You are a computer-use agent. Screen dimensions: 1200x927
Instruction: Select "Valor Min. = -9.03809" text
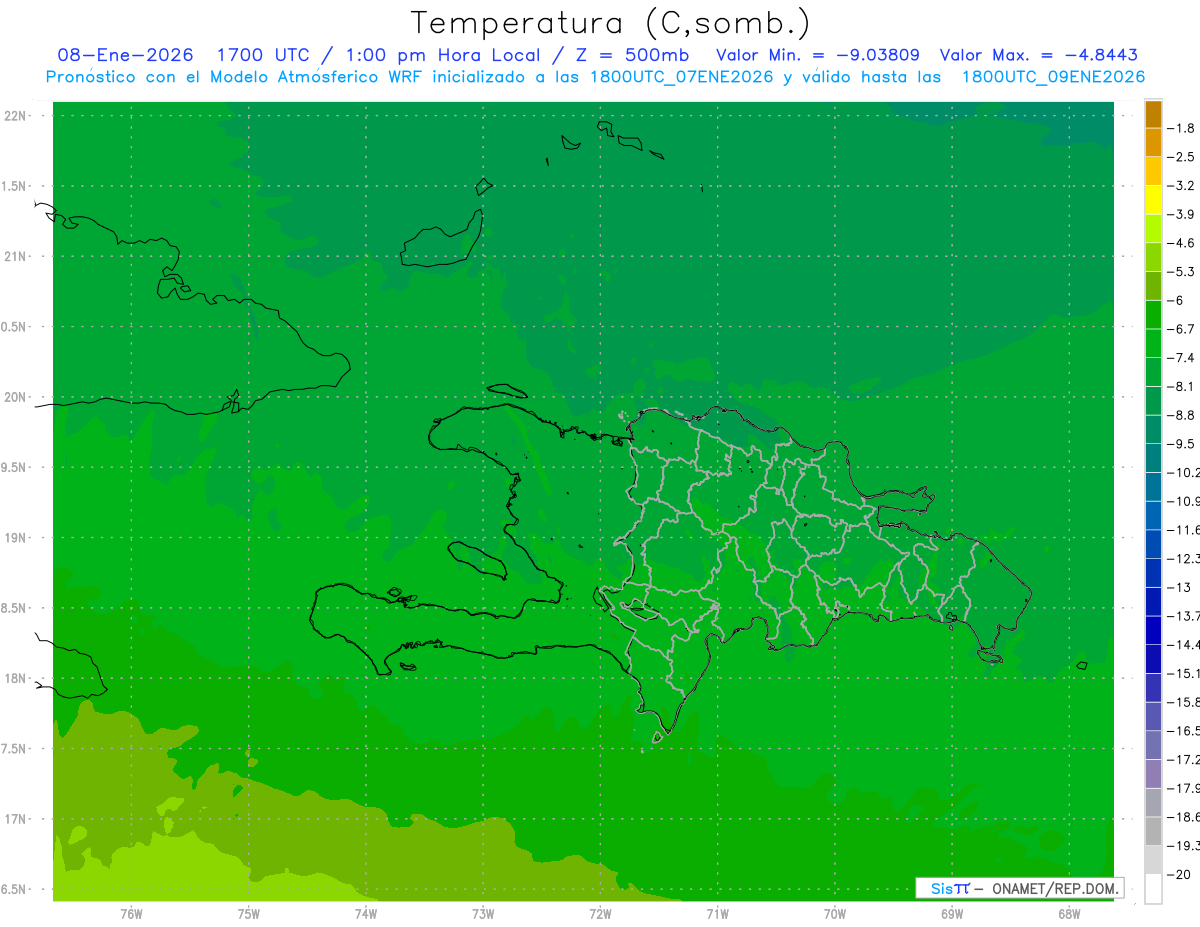pyautogui.click(x=818, y=55)
